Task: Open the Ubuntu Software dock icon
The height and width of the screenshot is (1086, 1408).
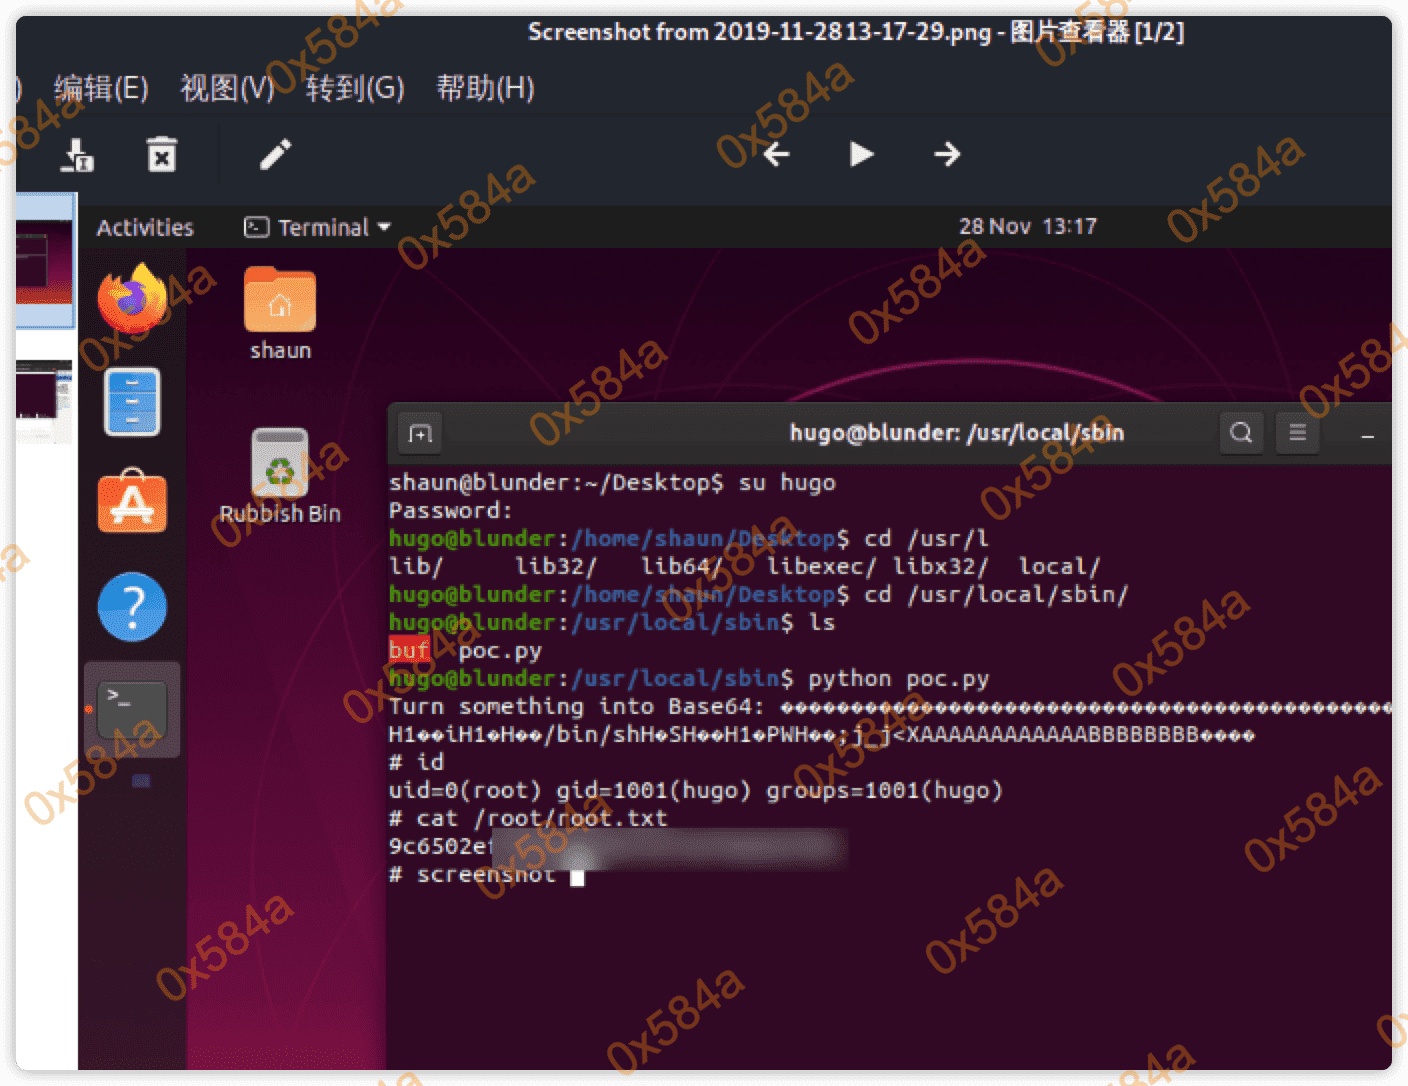Action: coord(132,502)
